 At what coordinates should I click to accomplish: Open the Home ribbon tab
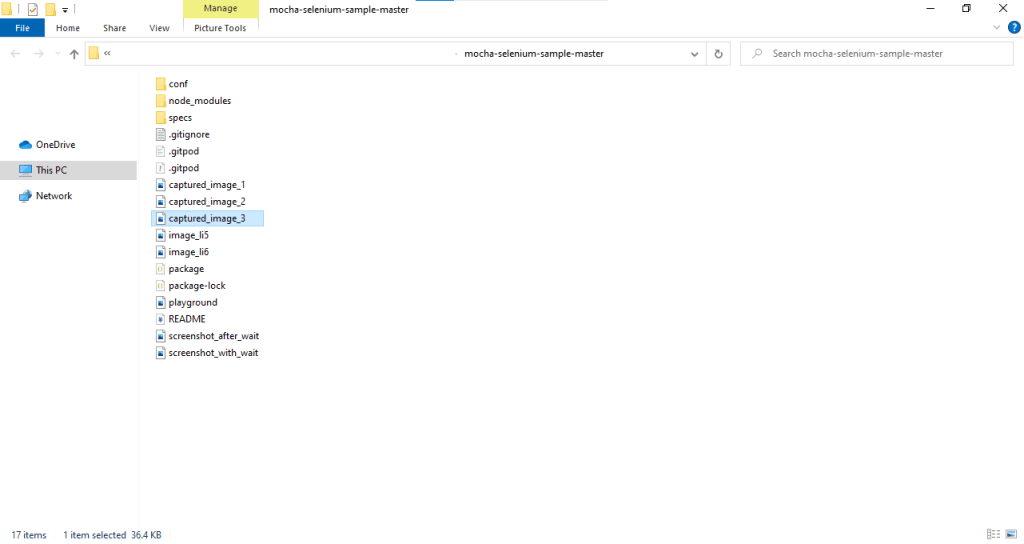pos(68,28)
